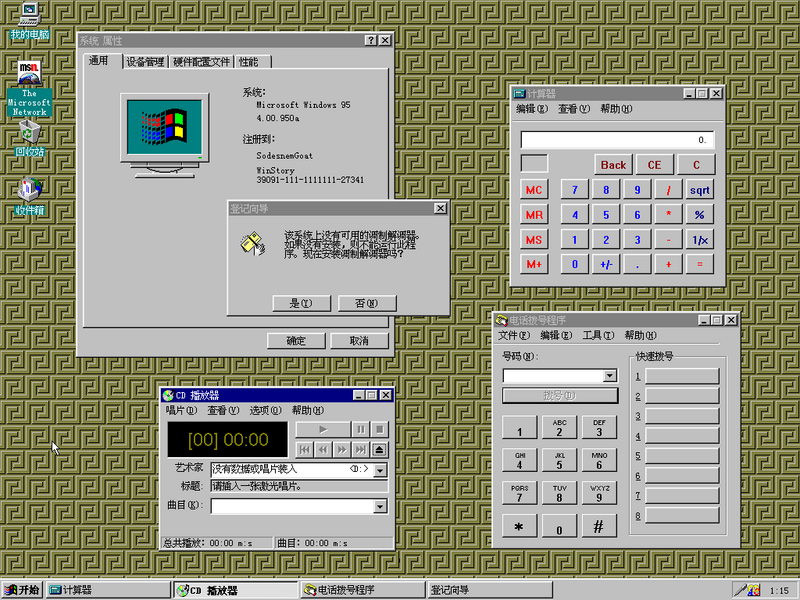Click the M+ button in Calculator
The height and width of the screenshot is (600, 800).
(x=534, y=264)
